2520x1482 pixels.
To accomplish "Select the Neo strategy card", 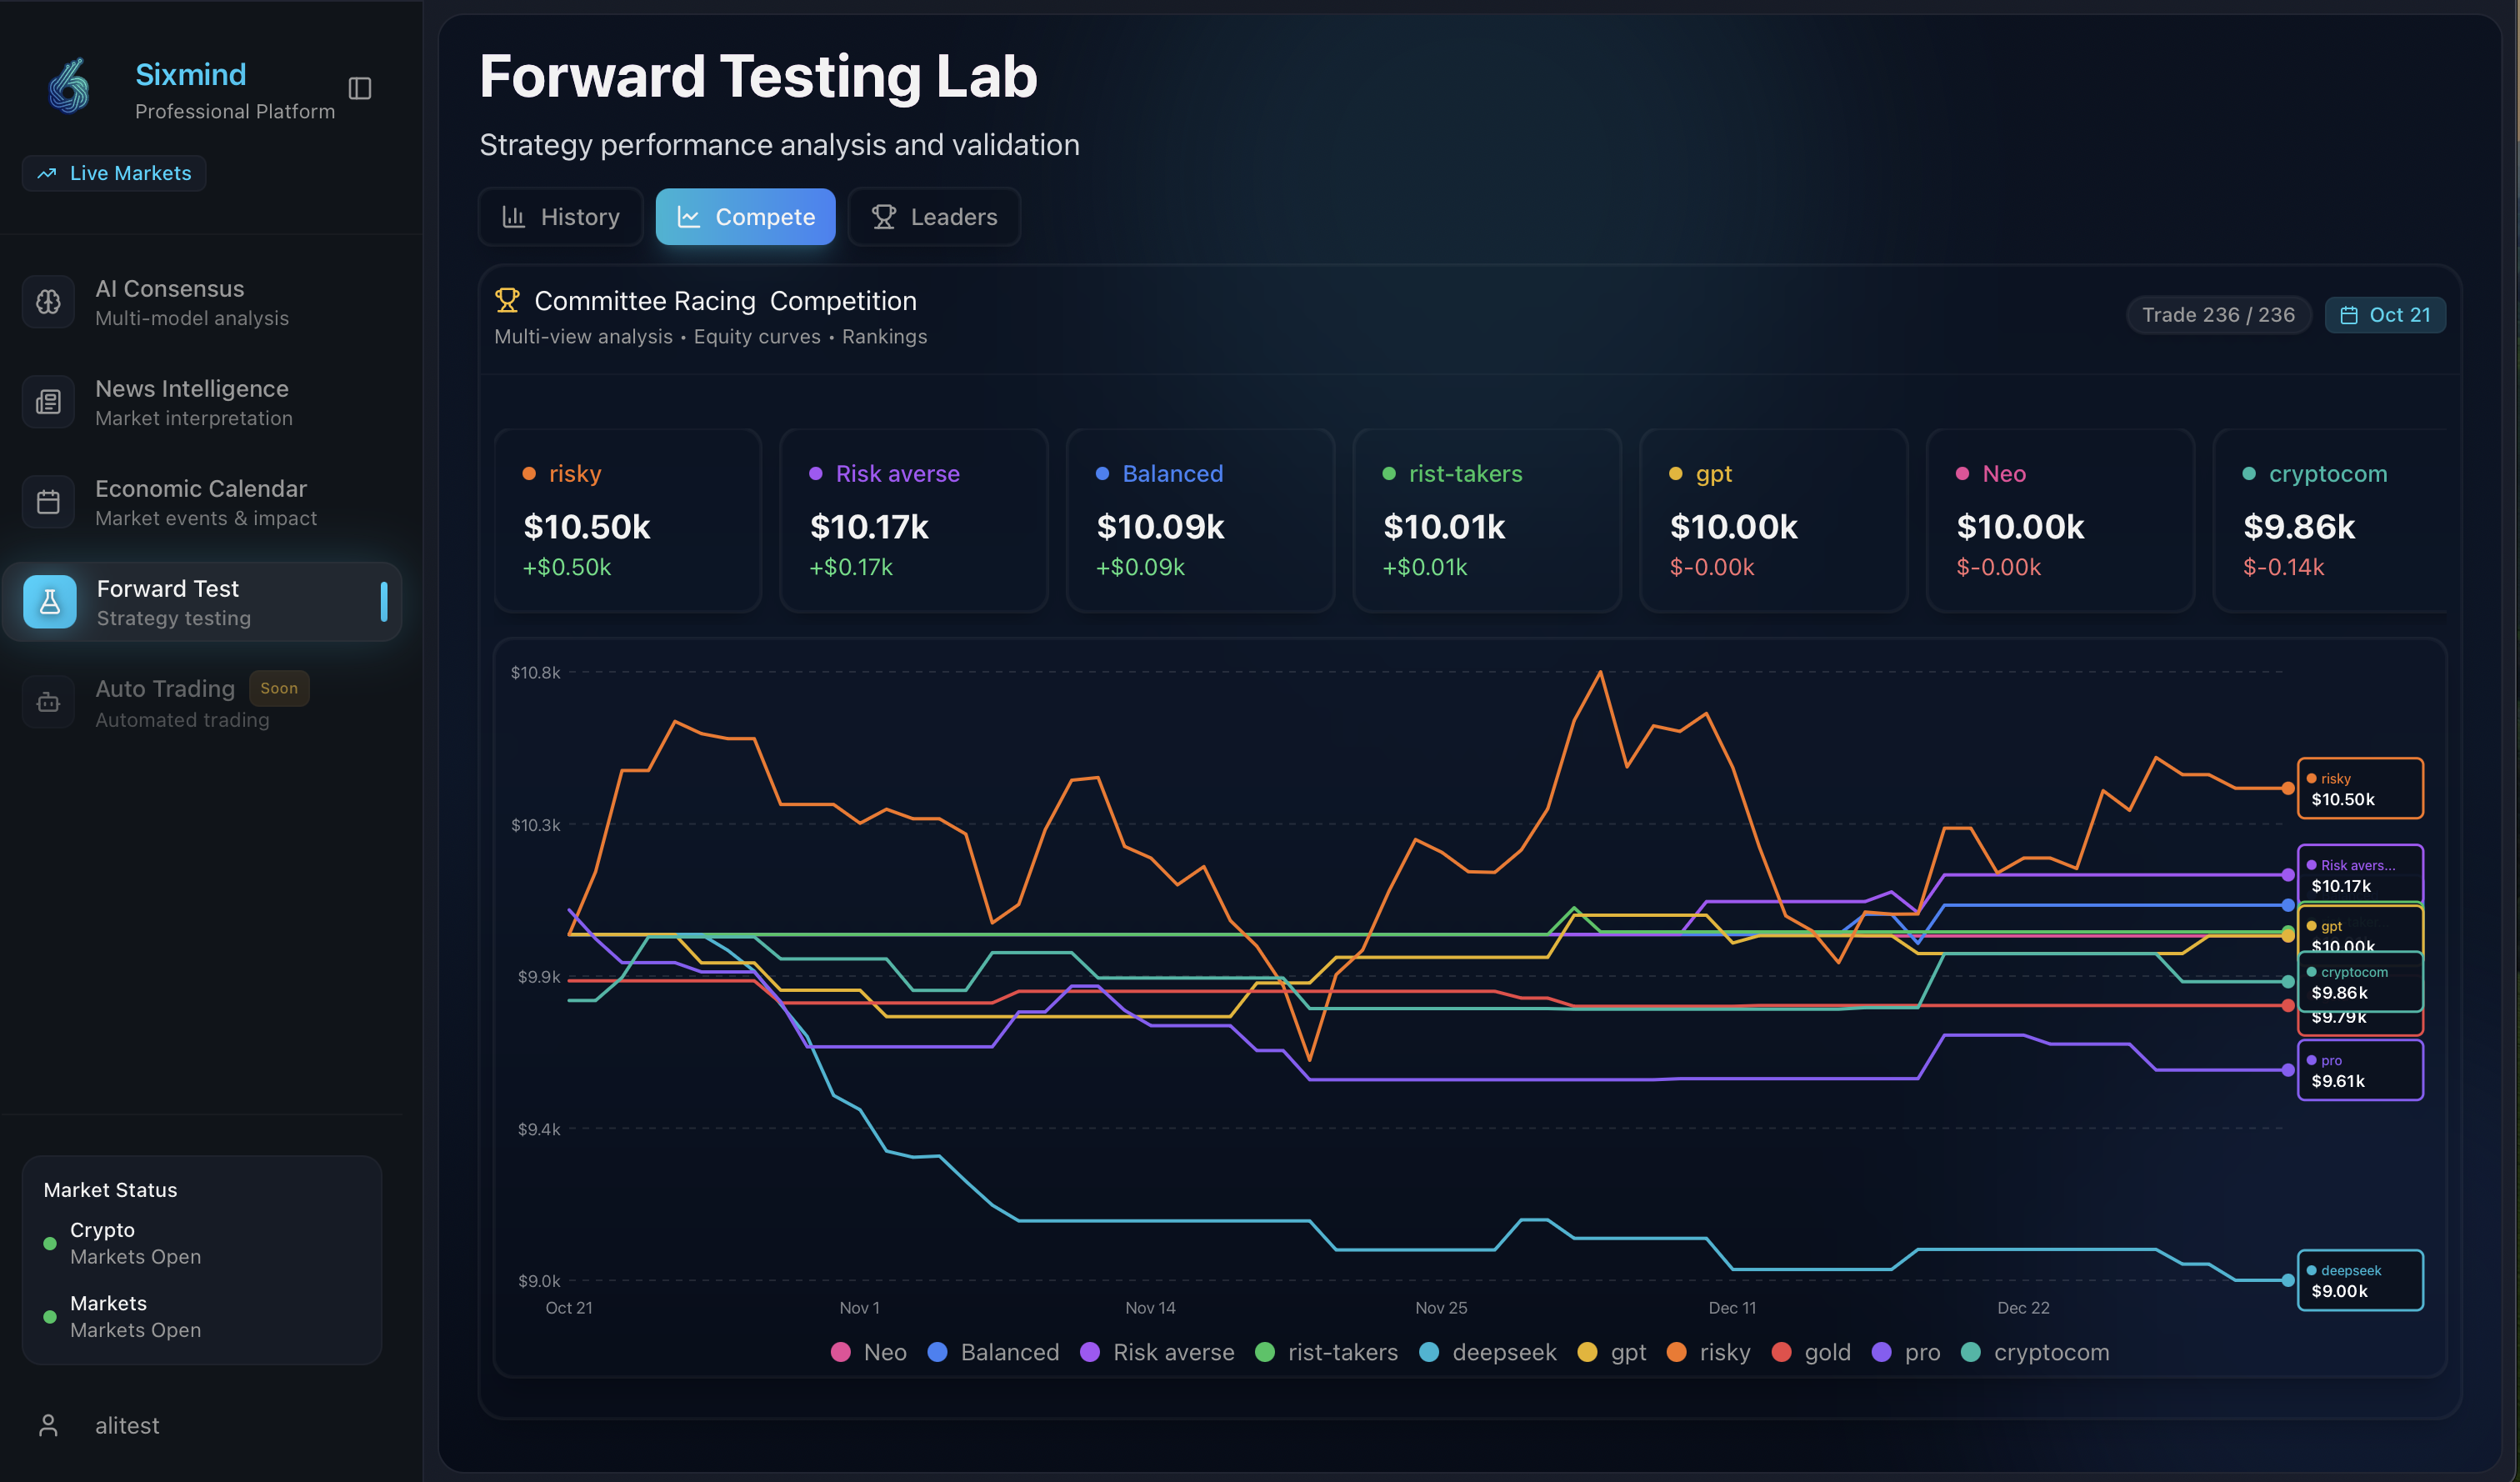I will [x=2060, y=520].
